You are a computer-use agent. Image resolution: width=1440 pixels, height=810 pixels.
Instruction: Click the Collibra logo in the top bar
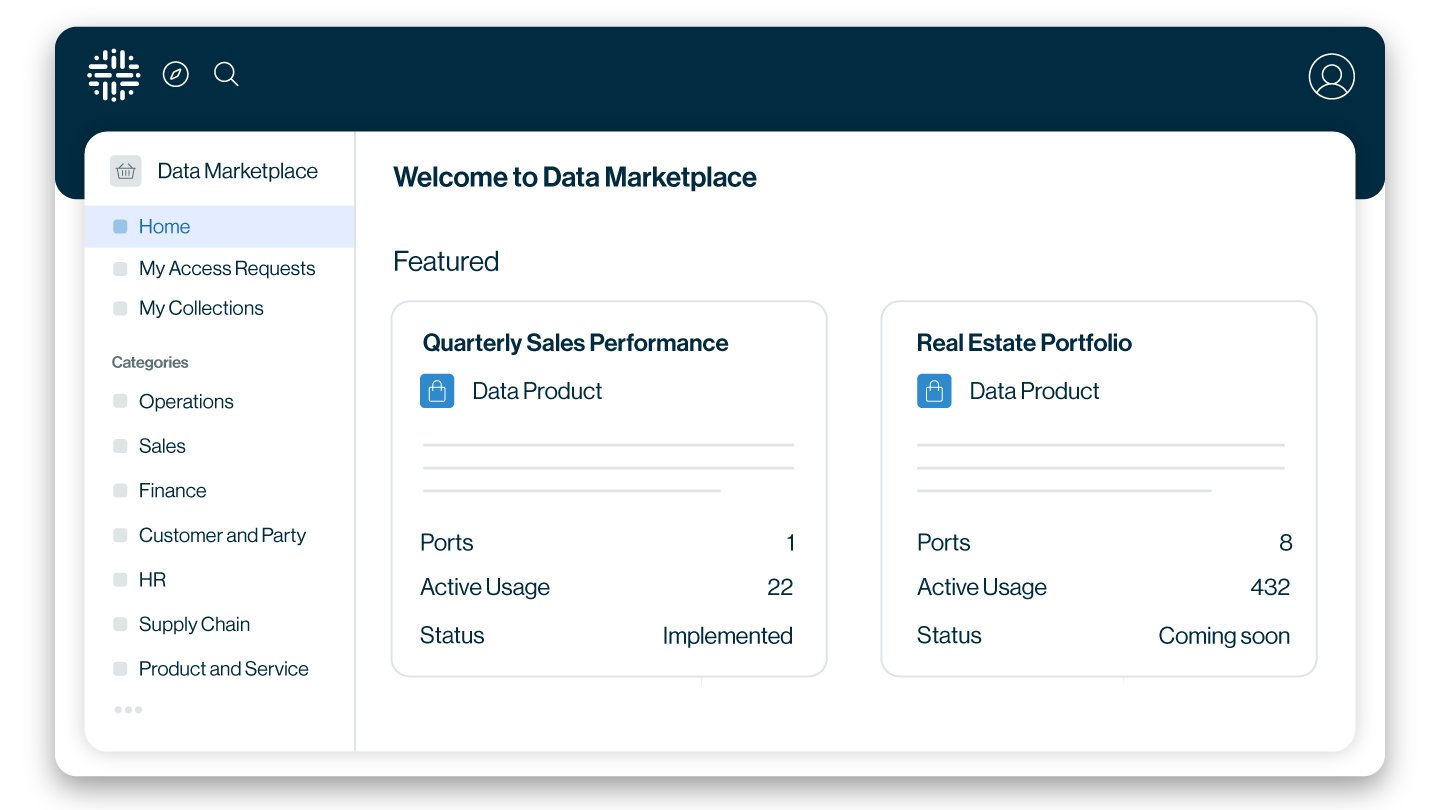point(113,74)
